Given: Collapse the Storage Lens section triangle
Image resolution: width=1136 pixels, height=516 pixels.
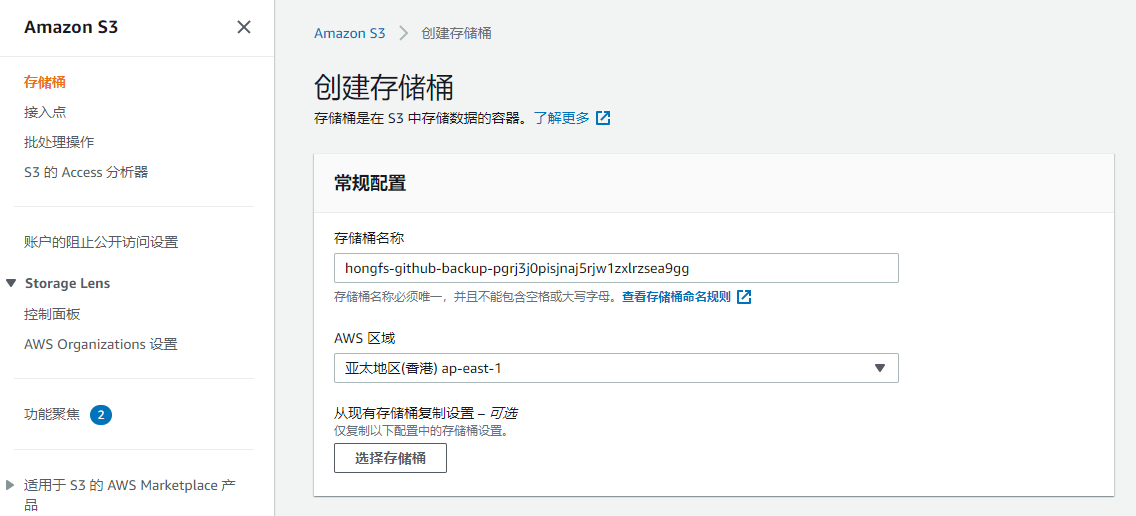Looking at the screenshot, I should click(x=10, y=283).
